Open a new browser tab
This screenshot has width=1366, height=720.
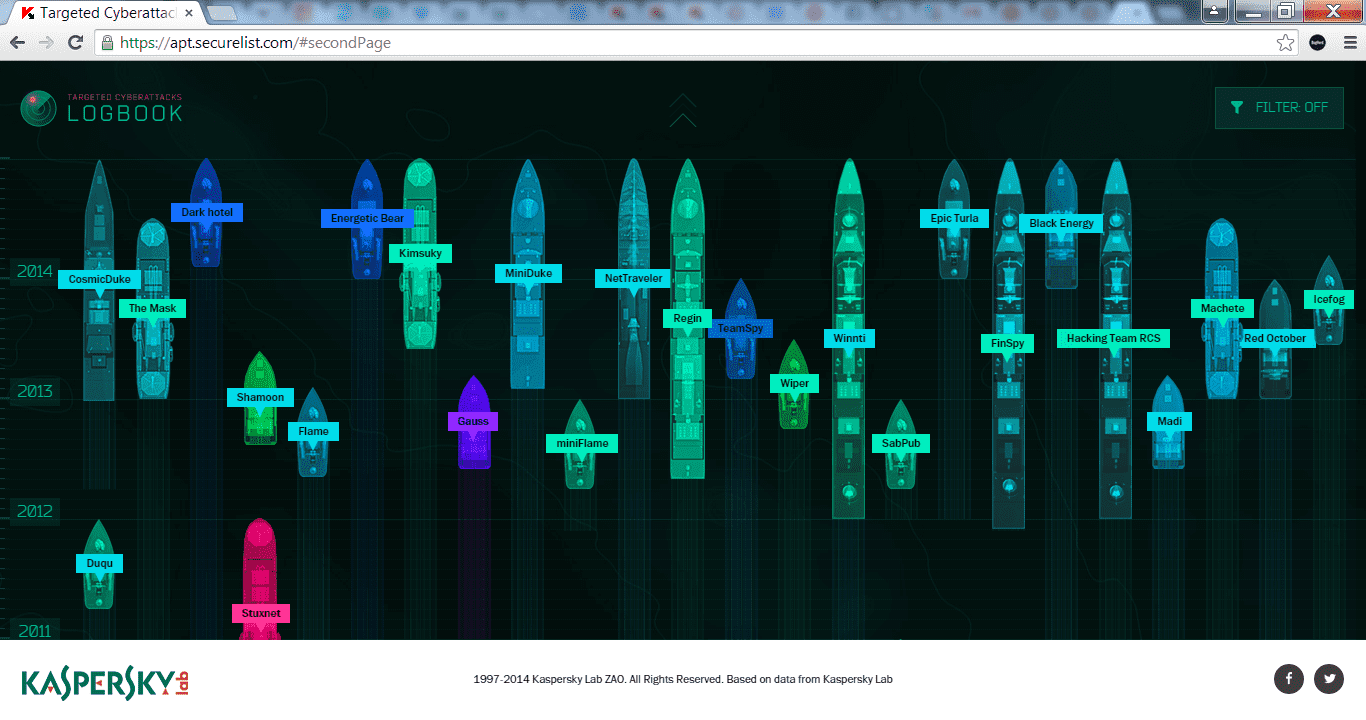220,14
